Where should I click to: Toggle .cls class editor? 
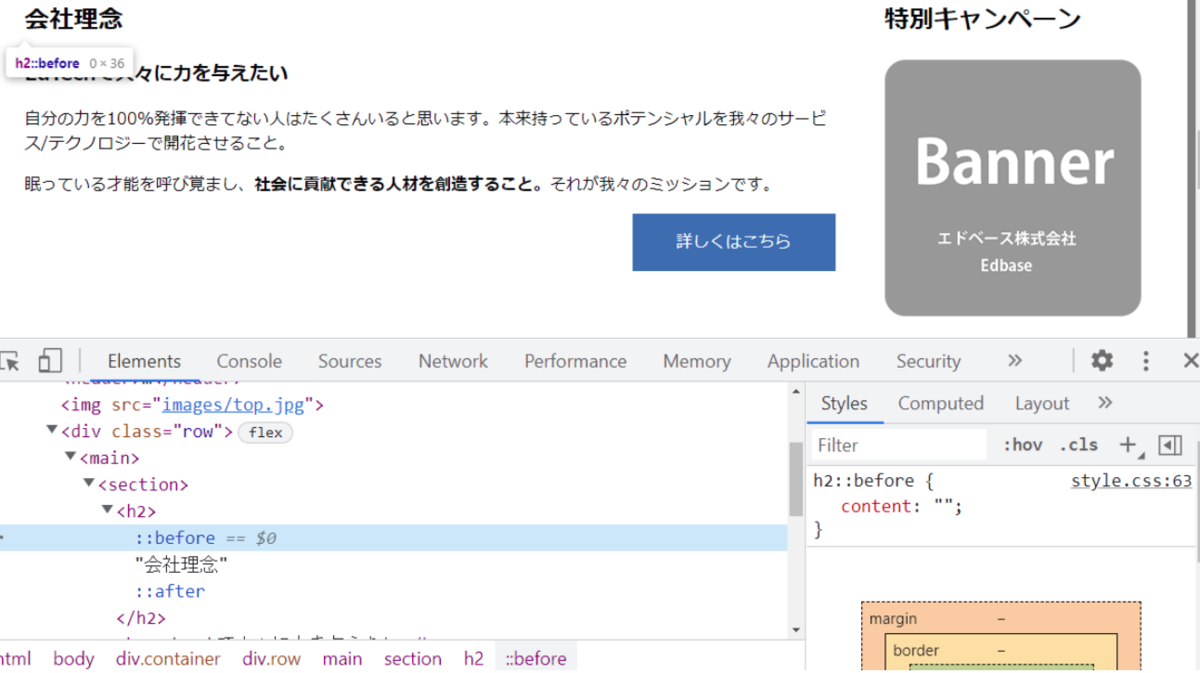pyautogui.click(x=1079, y=445)
